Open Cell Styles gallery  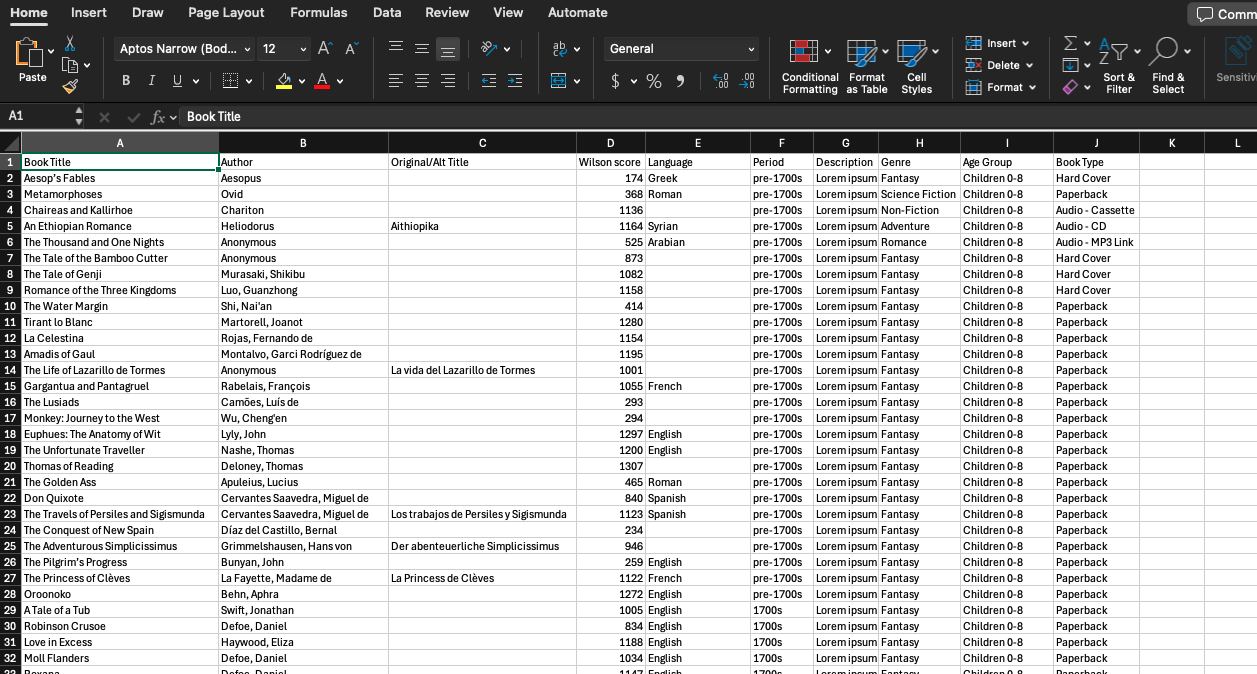917,67
